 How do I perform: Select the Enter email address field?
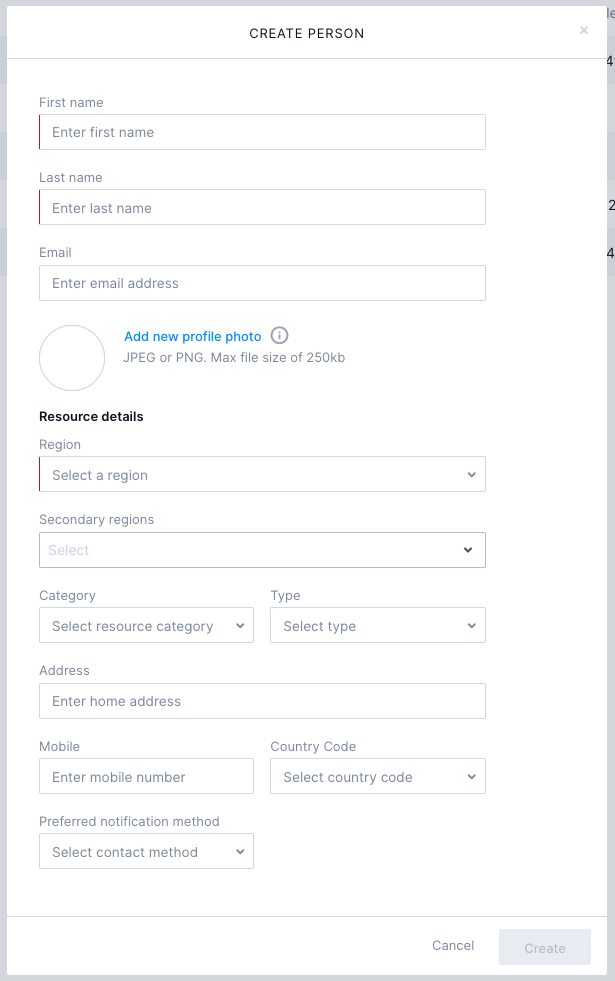point(262,283)
